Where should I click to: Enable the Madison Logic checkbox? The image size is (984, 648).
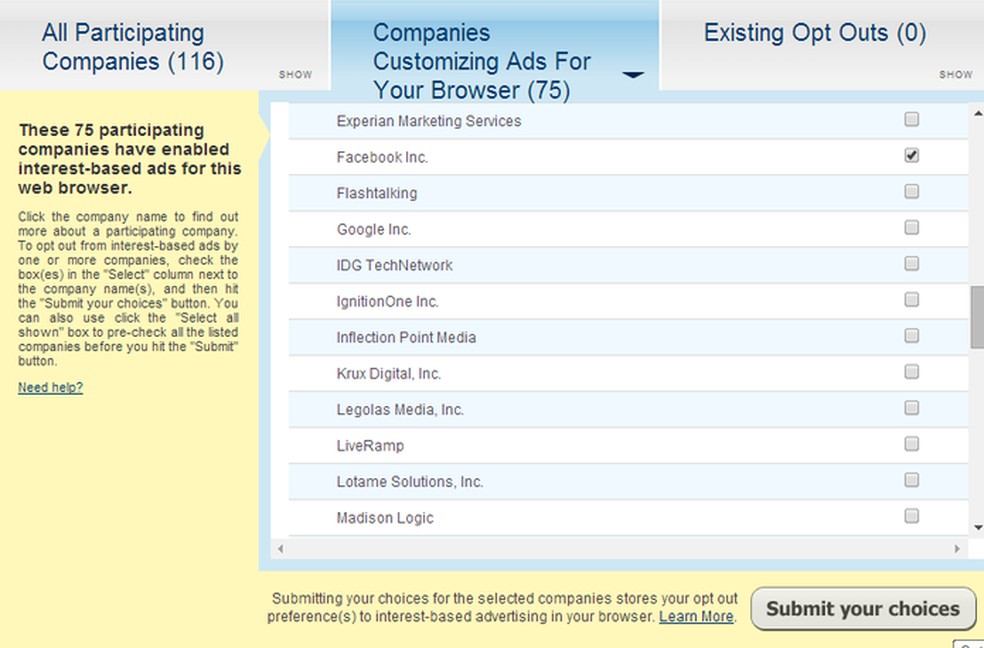[912, 516]
